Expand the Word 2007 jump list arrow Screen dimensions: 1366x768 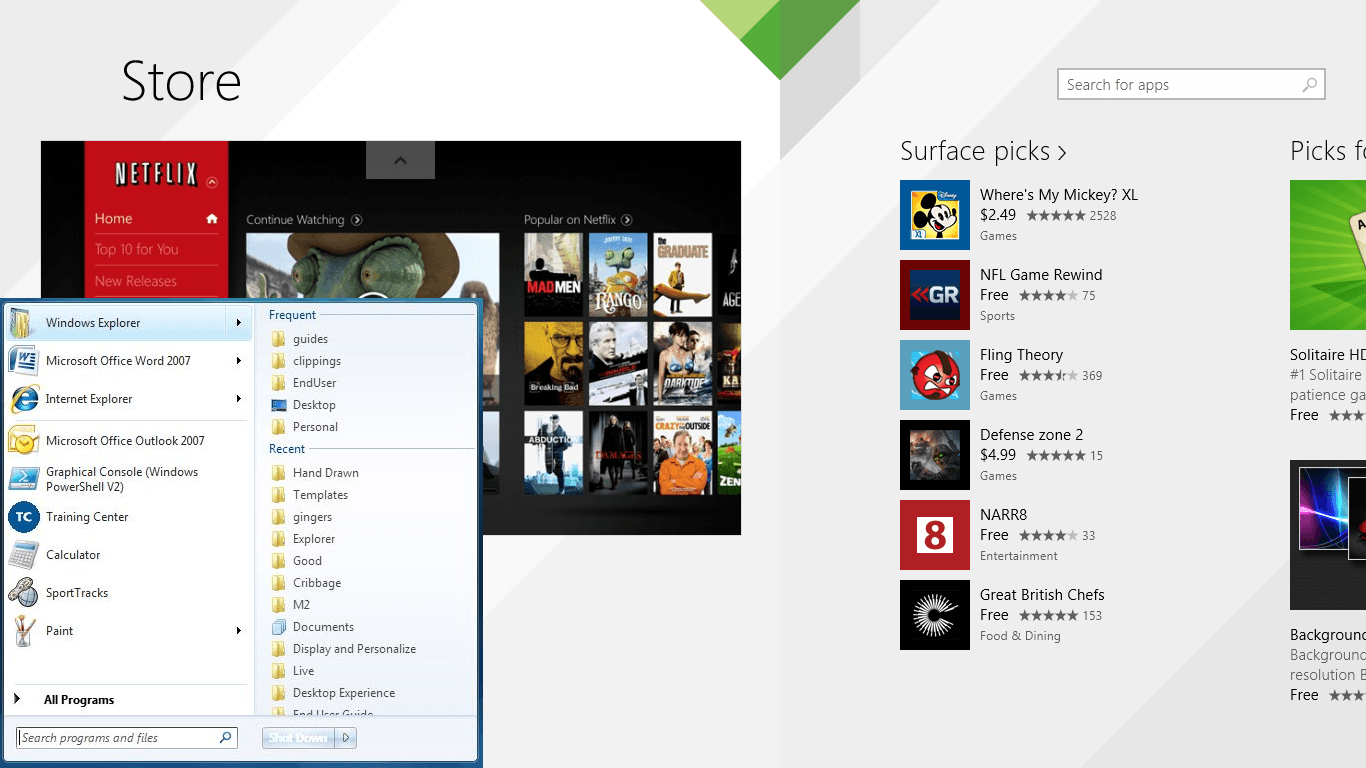239,361
